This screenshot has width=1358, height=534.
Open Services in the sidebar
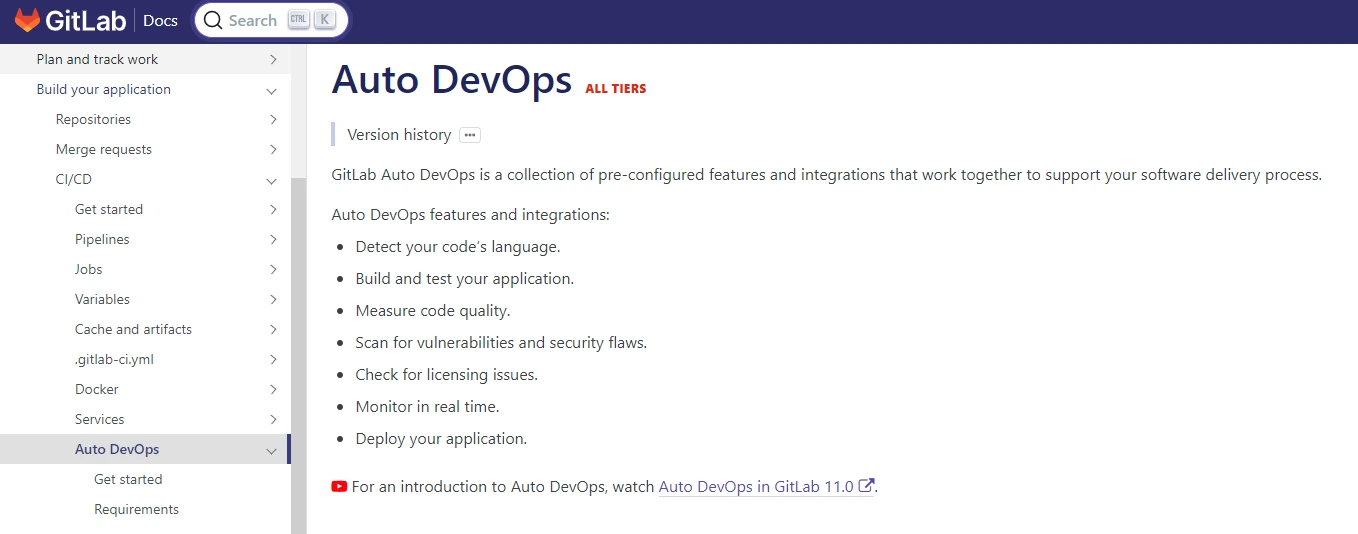(100, 419)
